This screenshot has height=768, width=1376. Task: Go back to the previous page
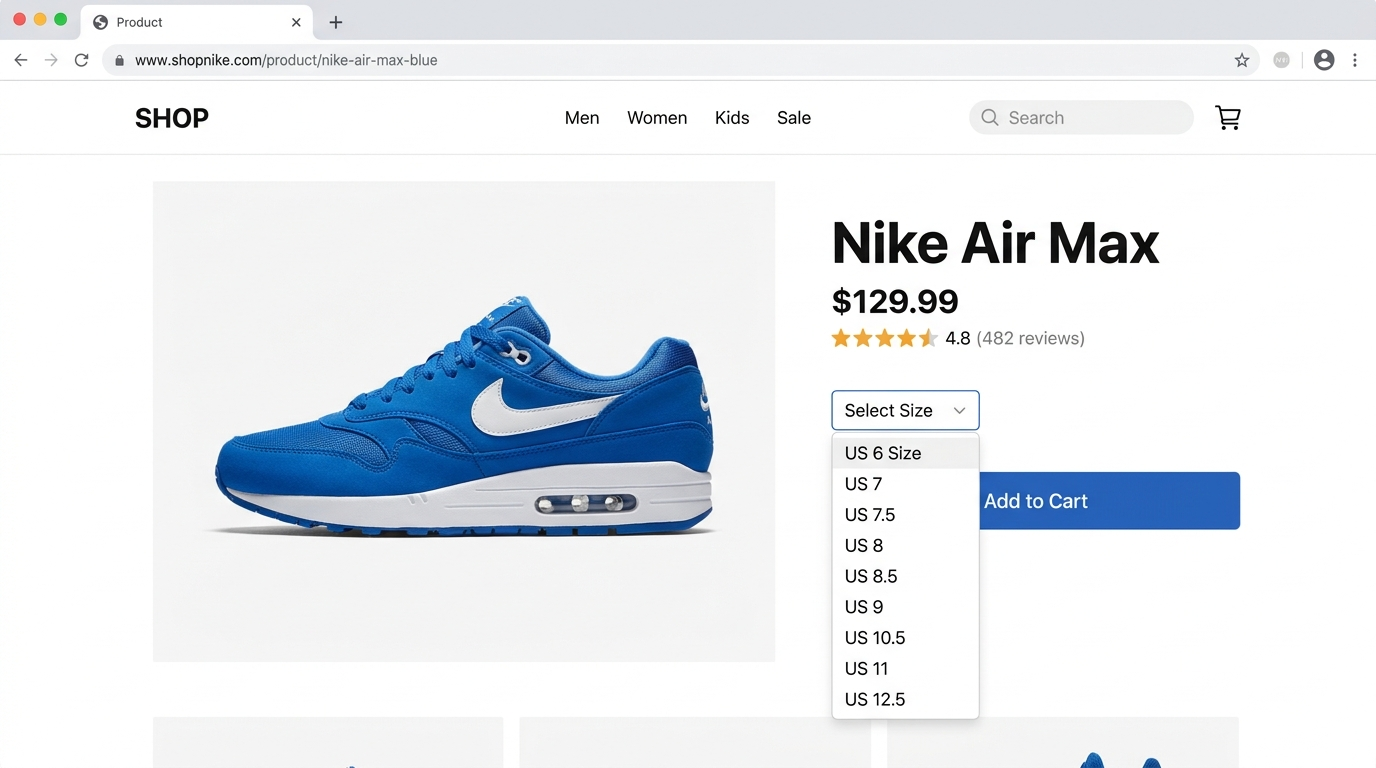21,60
